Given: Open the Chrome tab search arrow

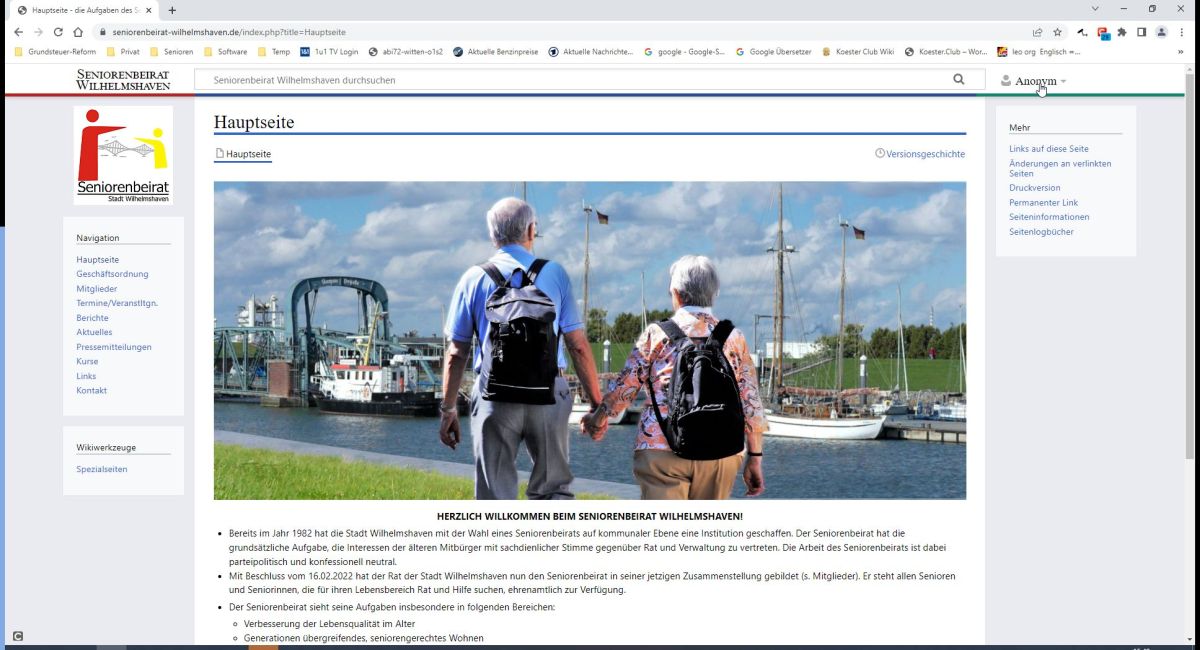Looking at the screenshot, I should click(x=1095, y=10).
